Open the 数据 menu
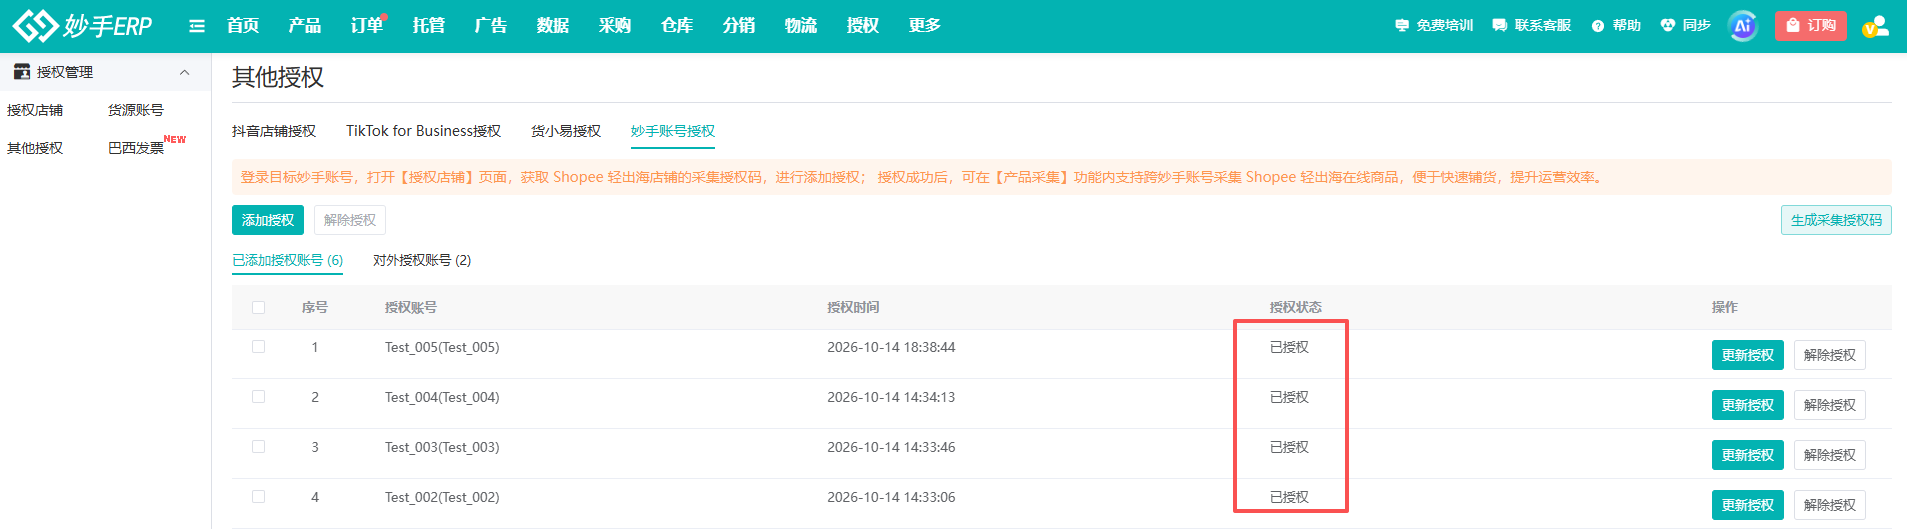Screen dimensions: 1907x529 pos(553,26)
